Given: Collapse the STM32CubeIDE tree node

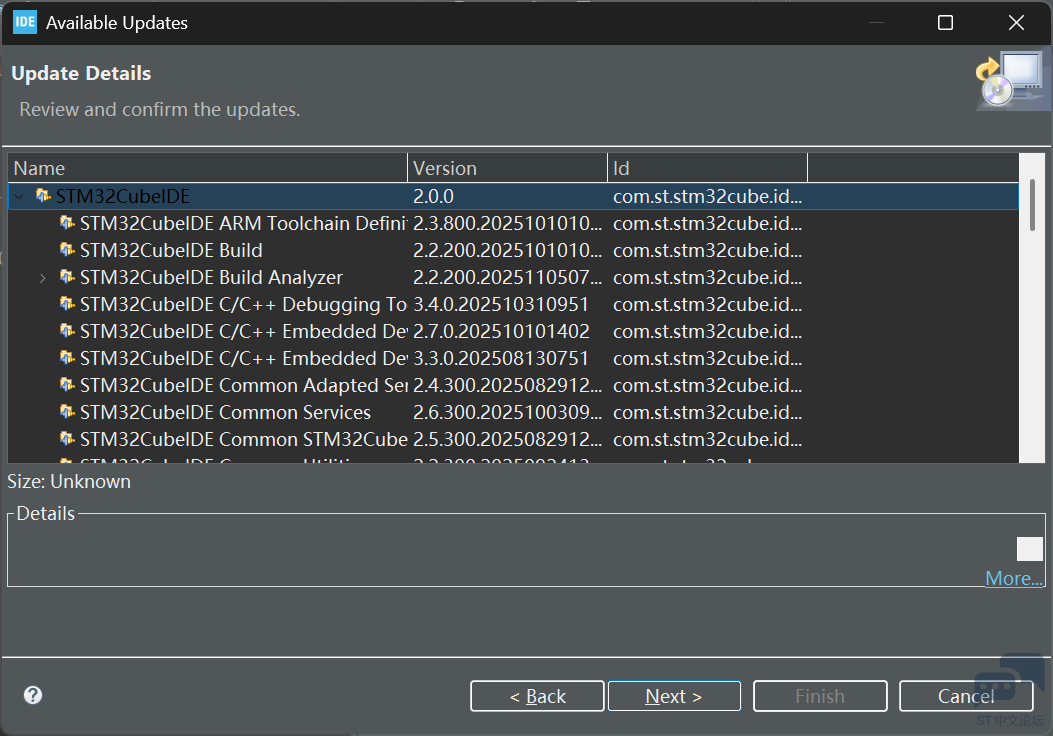Looking at the screenshot, I should click(18, 197).
